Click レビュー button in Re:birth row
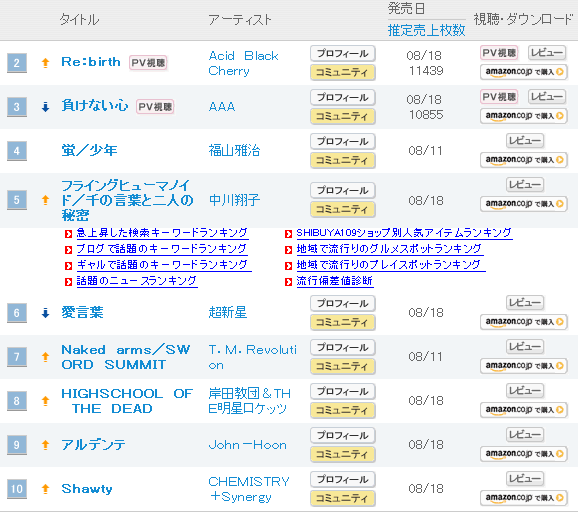This screenshot has width=578, height=513. [547, 53]
